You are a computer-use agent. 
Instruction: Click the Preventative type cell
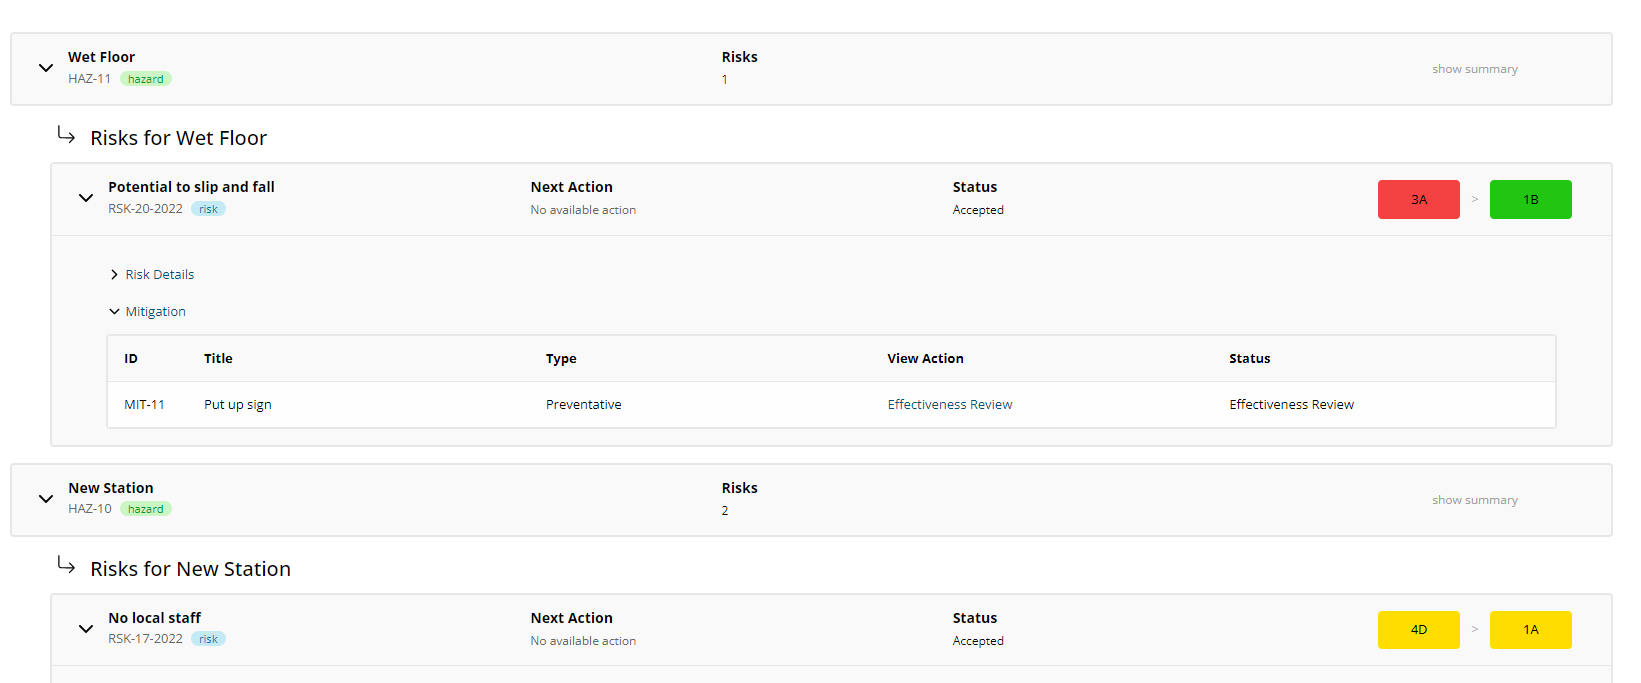584,405
